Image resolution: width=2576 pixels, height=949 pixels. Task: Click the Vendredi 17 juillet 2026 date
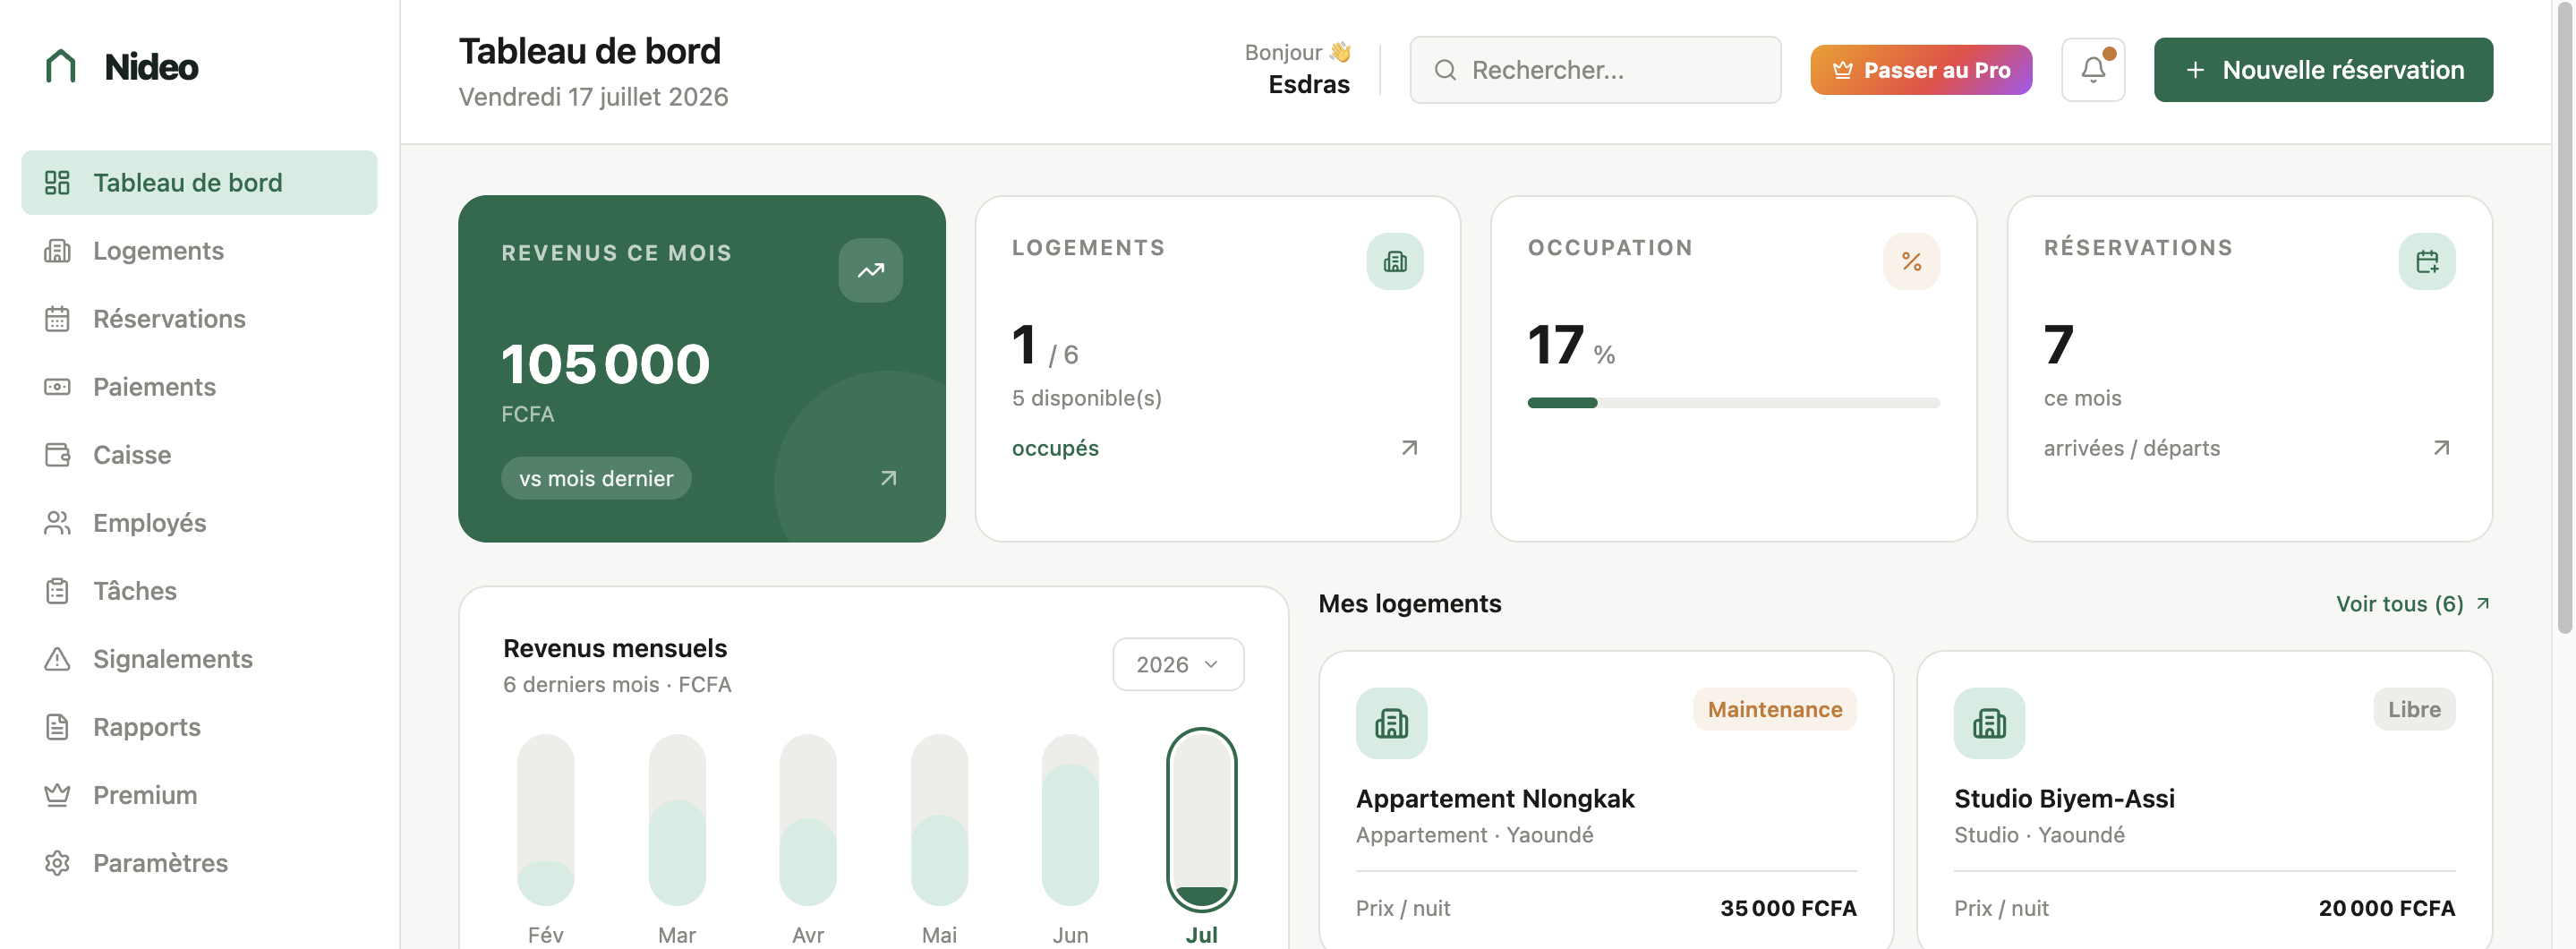[593, 97]
